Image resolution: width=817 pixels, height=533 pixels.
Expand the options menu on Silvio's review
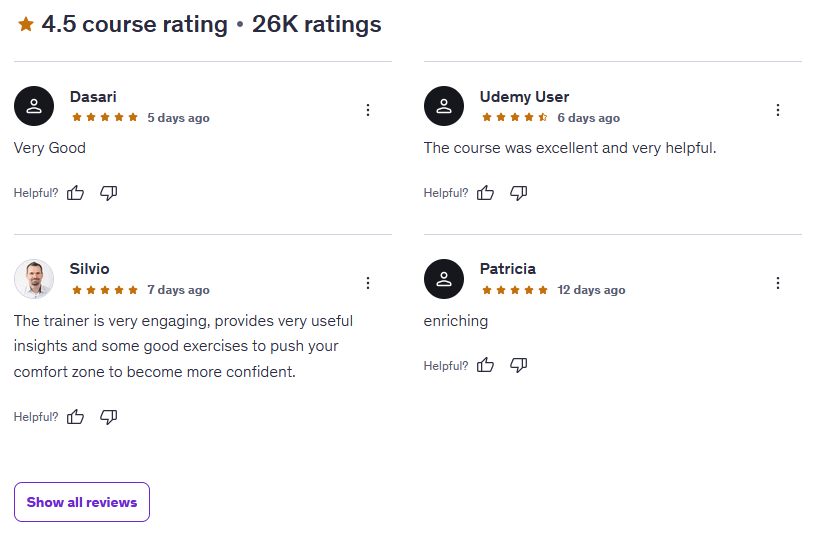click(368, 283)
